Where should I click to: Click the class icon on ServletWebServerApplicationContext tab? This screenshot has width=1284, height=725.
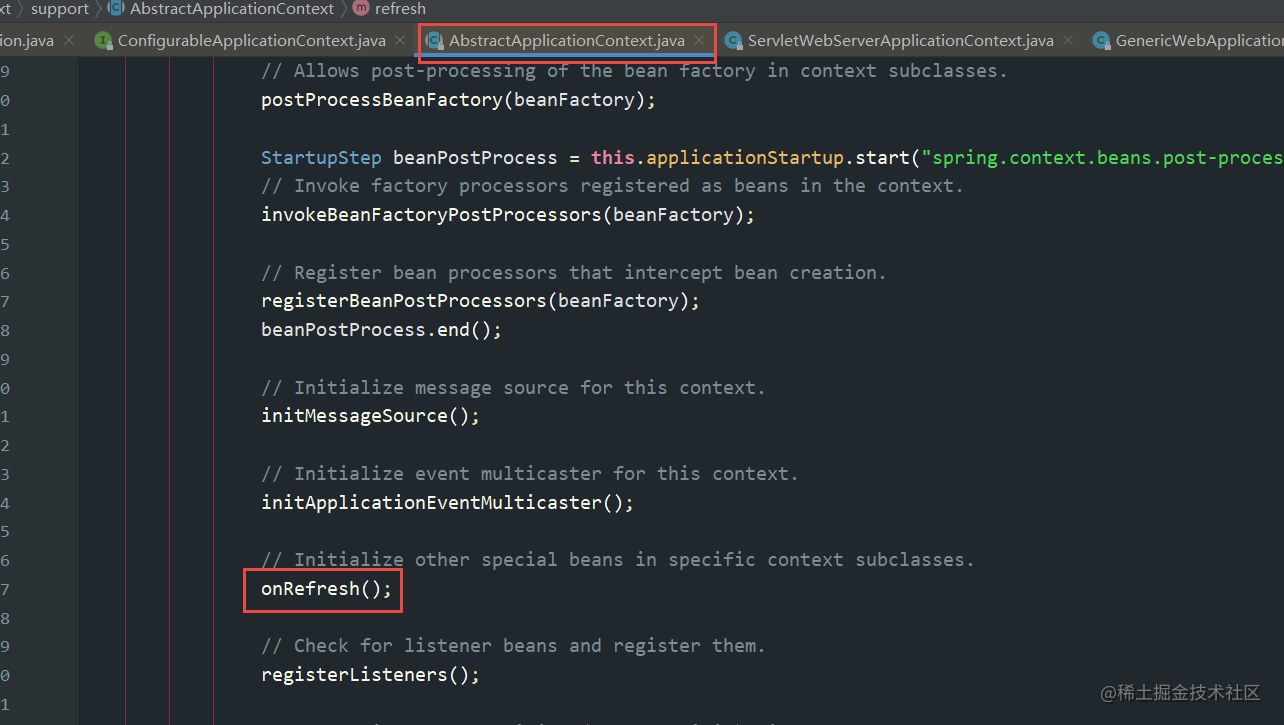tap(733, 41)
